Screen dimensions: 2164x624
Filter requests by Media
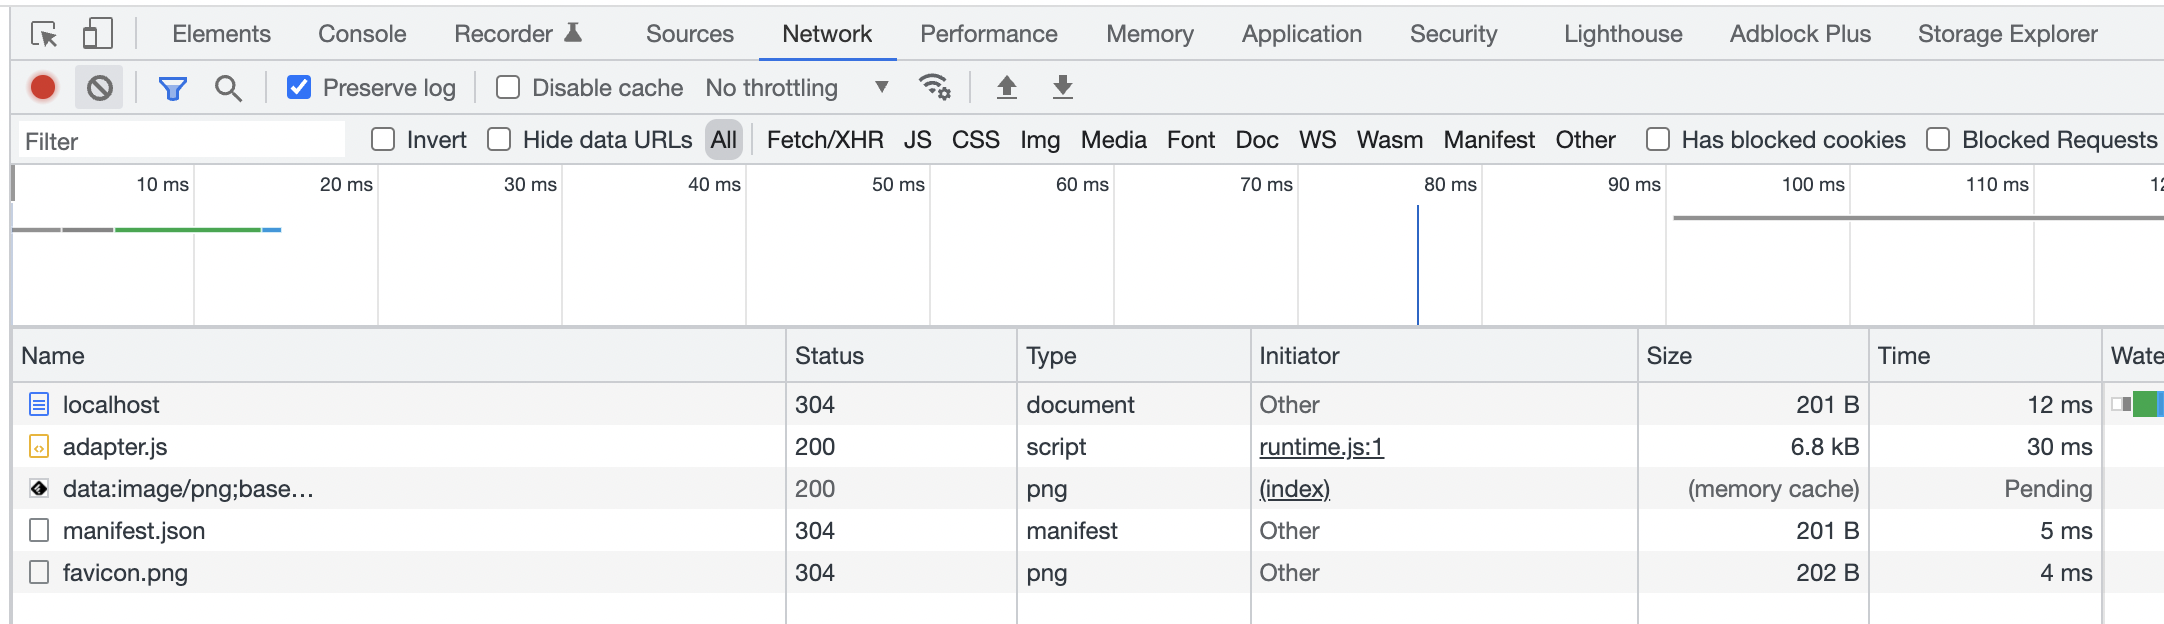tap(1114, 140)
